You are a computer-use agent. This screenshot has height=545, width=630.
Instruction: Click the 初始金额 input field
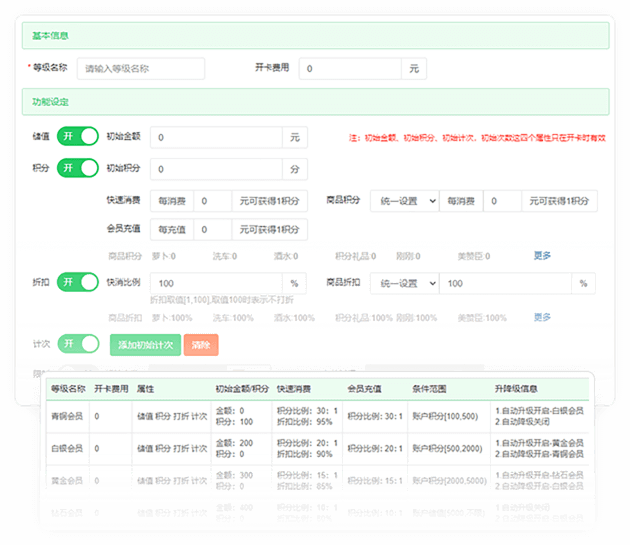coord(217,137)
